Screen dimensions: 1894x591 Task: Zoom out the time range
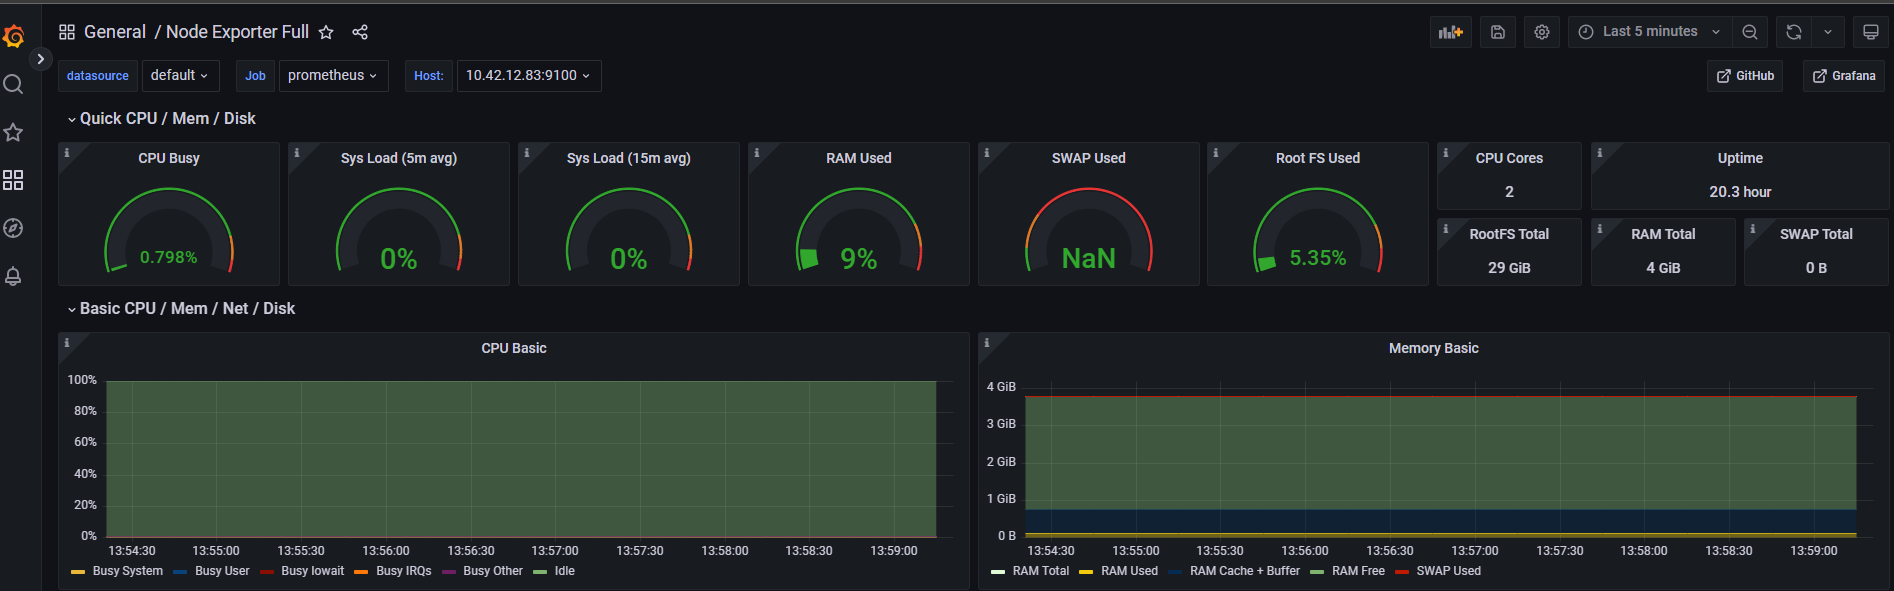point(1750,32)
